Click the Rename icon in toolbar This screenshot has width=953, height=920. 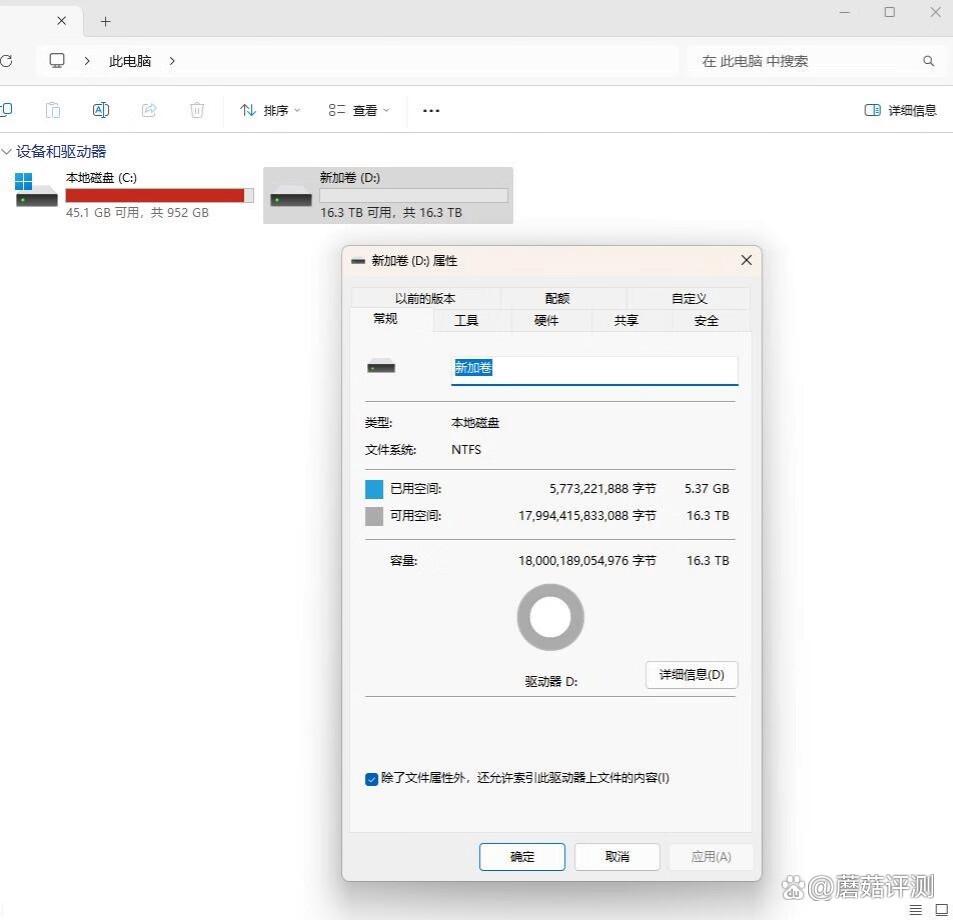point(101,110)
